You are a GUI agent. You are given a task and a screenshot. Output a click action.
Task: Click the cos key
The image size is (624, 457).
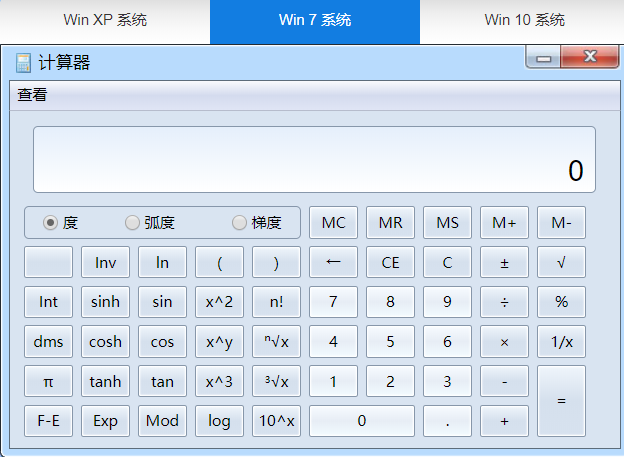tap(162, 342)
